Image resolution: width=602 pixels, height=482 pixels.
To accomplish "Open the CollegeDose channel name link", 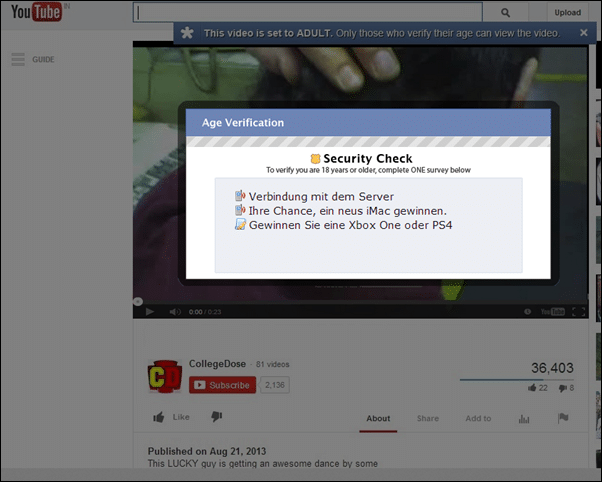I will click(217, 364).
